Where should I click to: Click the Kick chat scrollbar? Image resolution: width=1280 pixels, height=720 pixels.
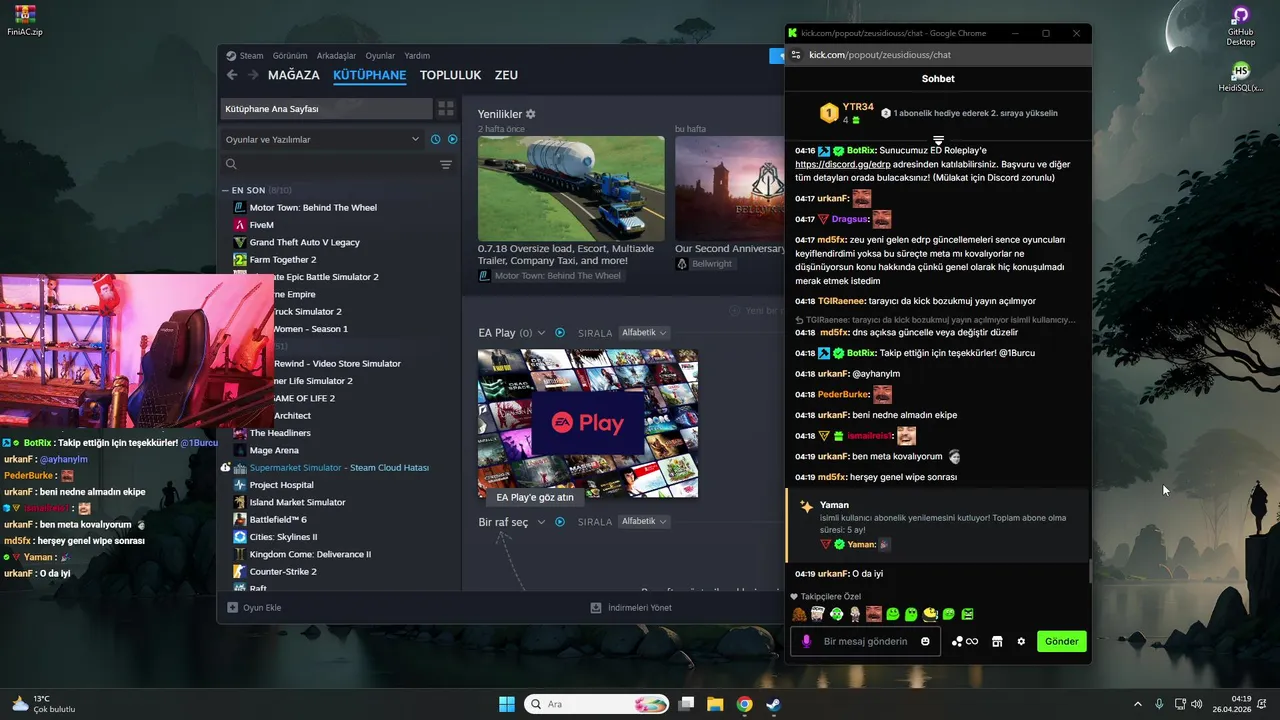pyautogui.click(x=1090, y=572)
